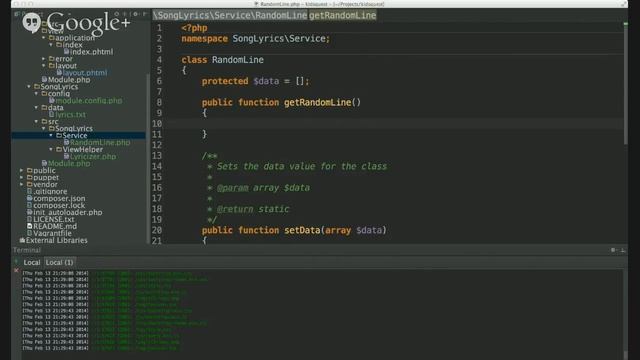
Task: Click the init_autoloader.php file icon
Action: point(29,212)
